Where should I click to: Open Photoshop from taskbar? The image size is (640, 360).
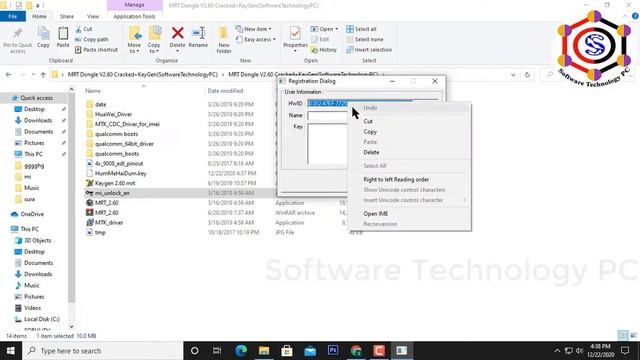[333, 351]
